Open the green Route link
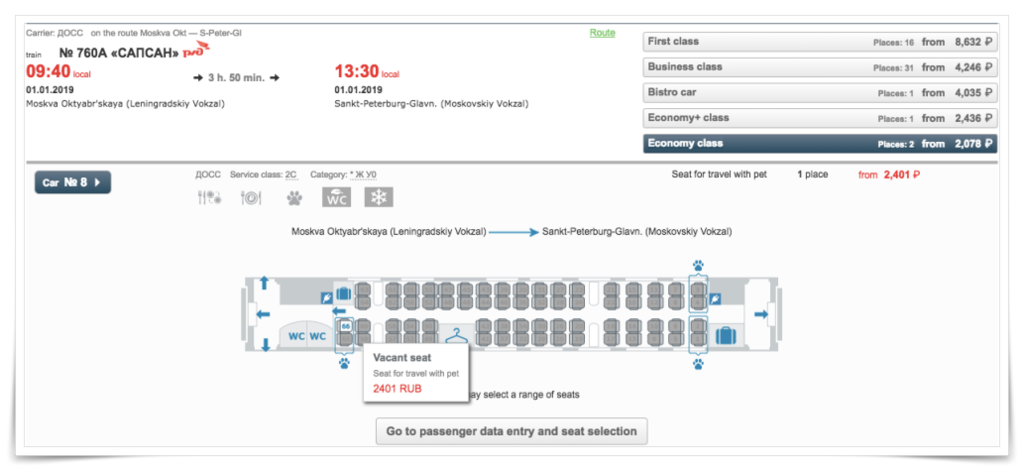 [x=602, y=33]
